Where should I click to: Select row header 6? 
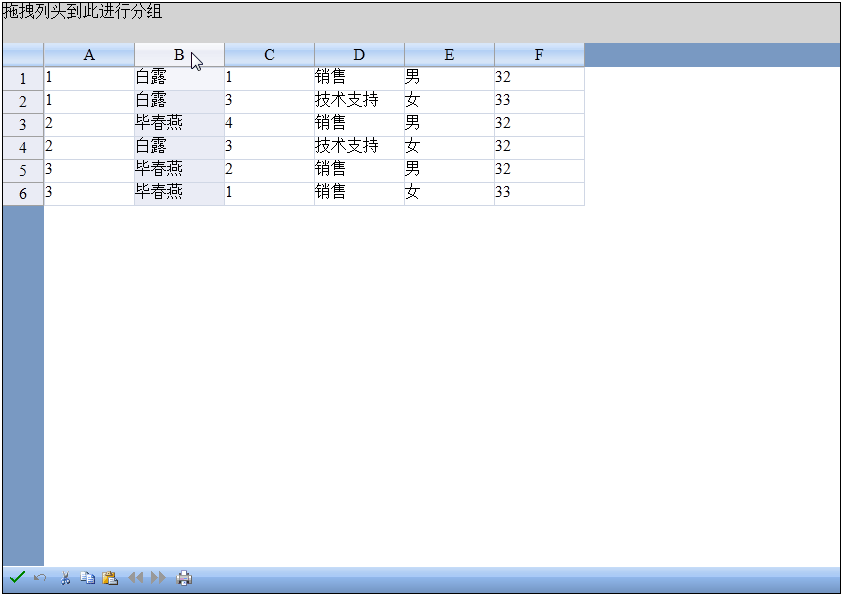click(x=23, y=194)
